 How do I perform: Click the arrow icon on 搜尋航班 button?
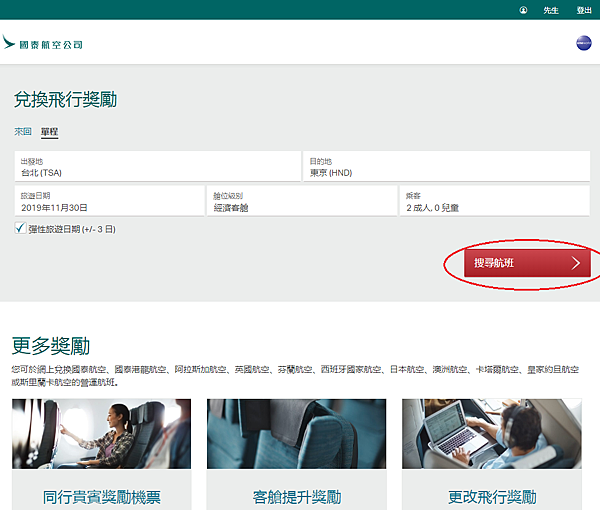576,263
